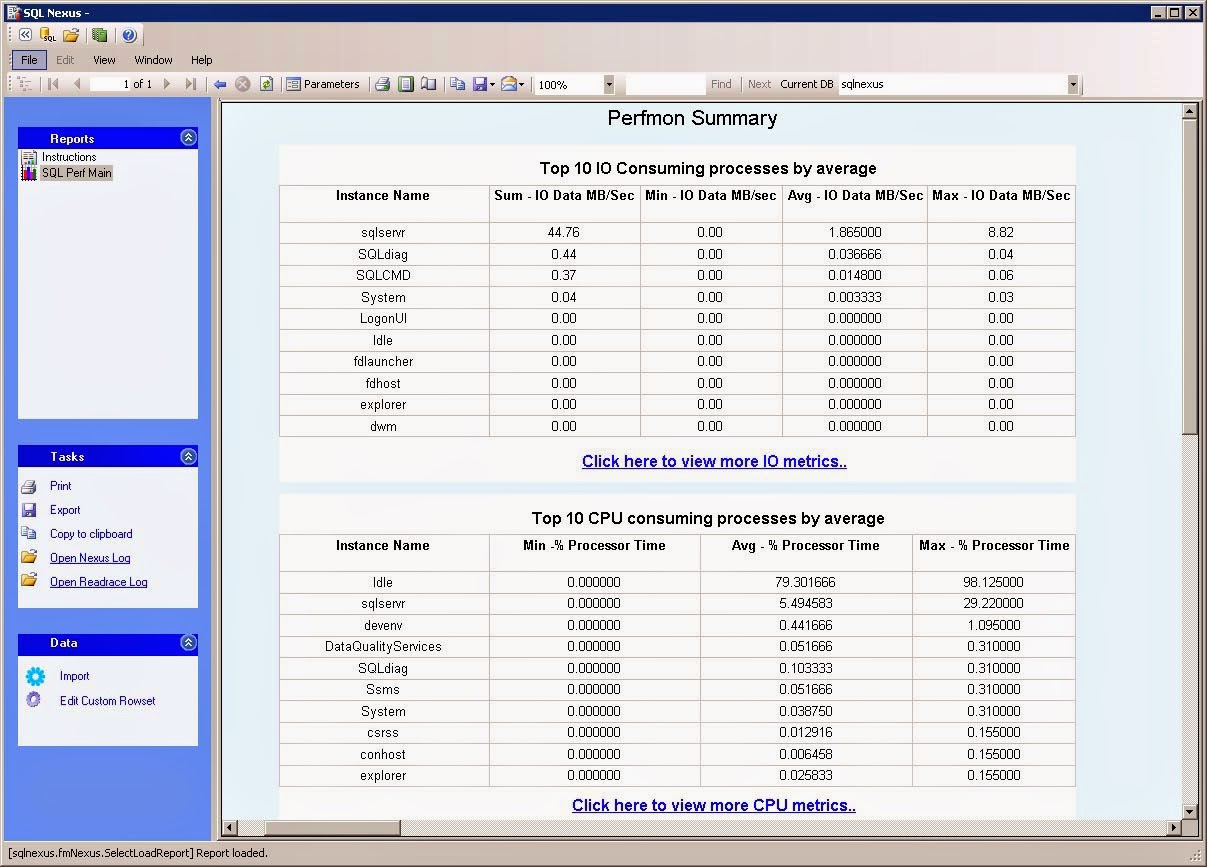Open Readrace Log link in Tasks
The width and height of the screenshot is (1207, 867).
click(x=98, y=582)
